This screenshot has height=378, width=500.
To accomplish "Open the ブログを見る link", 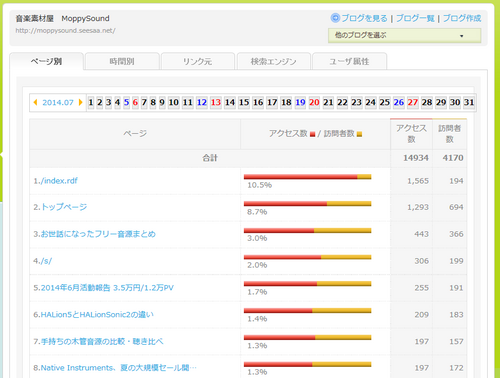I will [x=364, y=18].
